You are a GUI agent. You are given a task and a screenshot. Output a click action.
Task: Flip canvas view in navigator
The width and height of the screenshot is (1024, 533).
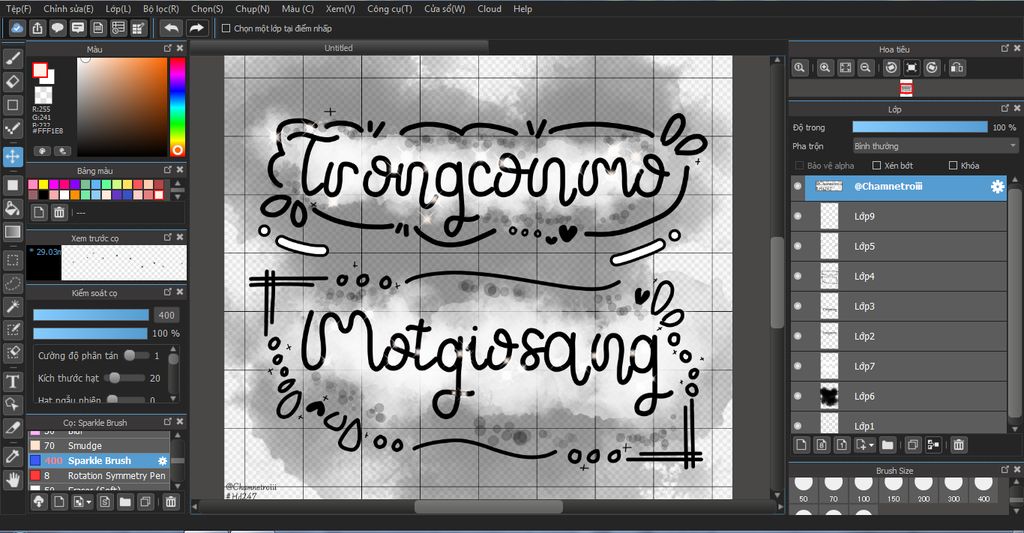[957, 67]
